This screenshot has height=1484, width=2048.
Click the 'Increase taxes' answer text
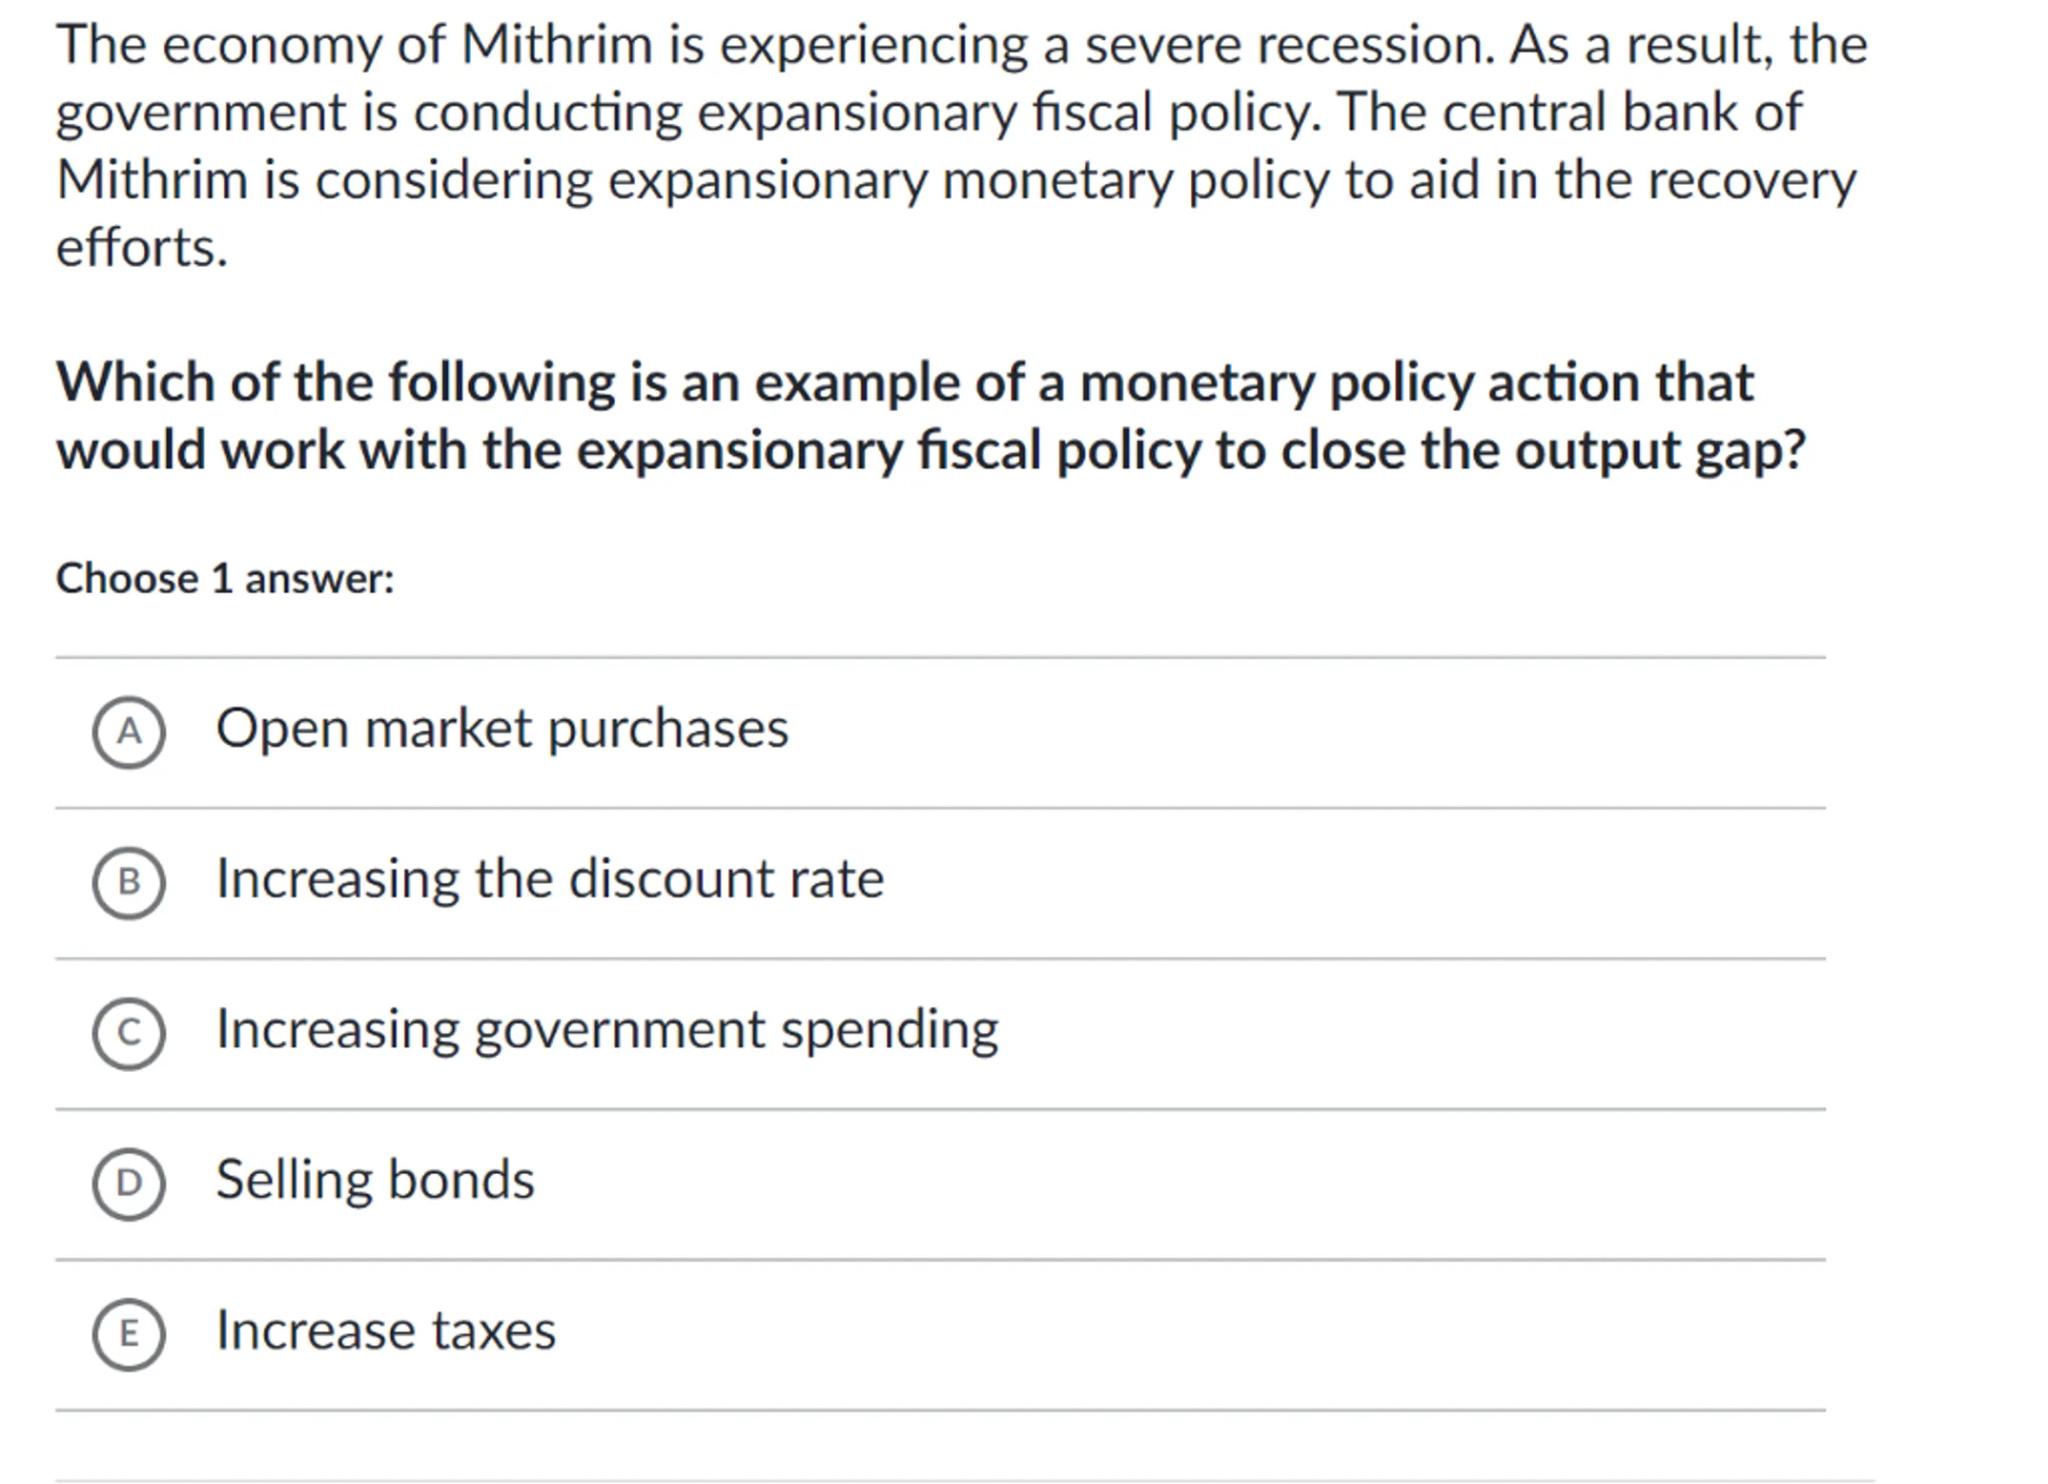pos(386,1331)
